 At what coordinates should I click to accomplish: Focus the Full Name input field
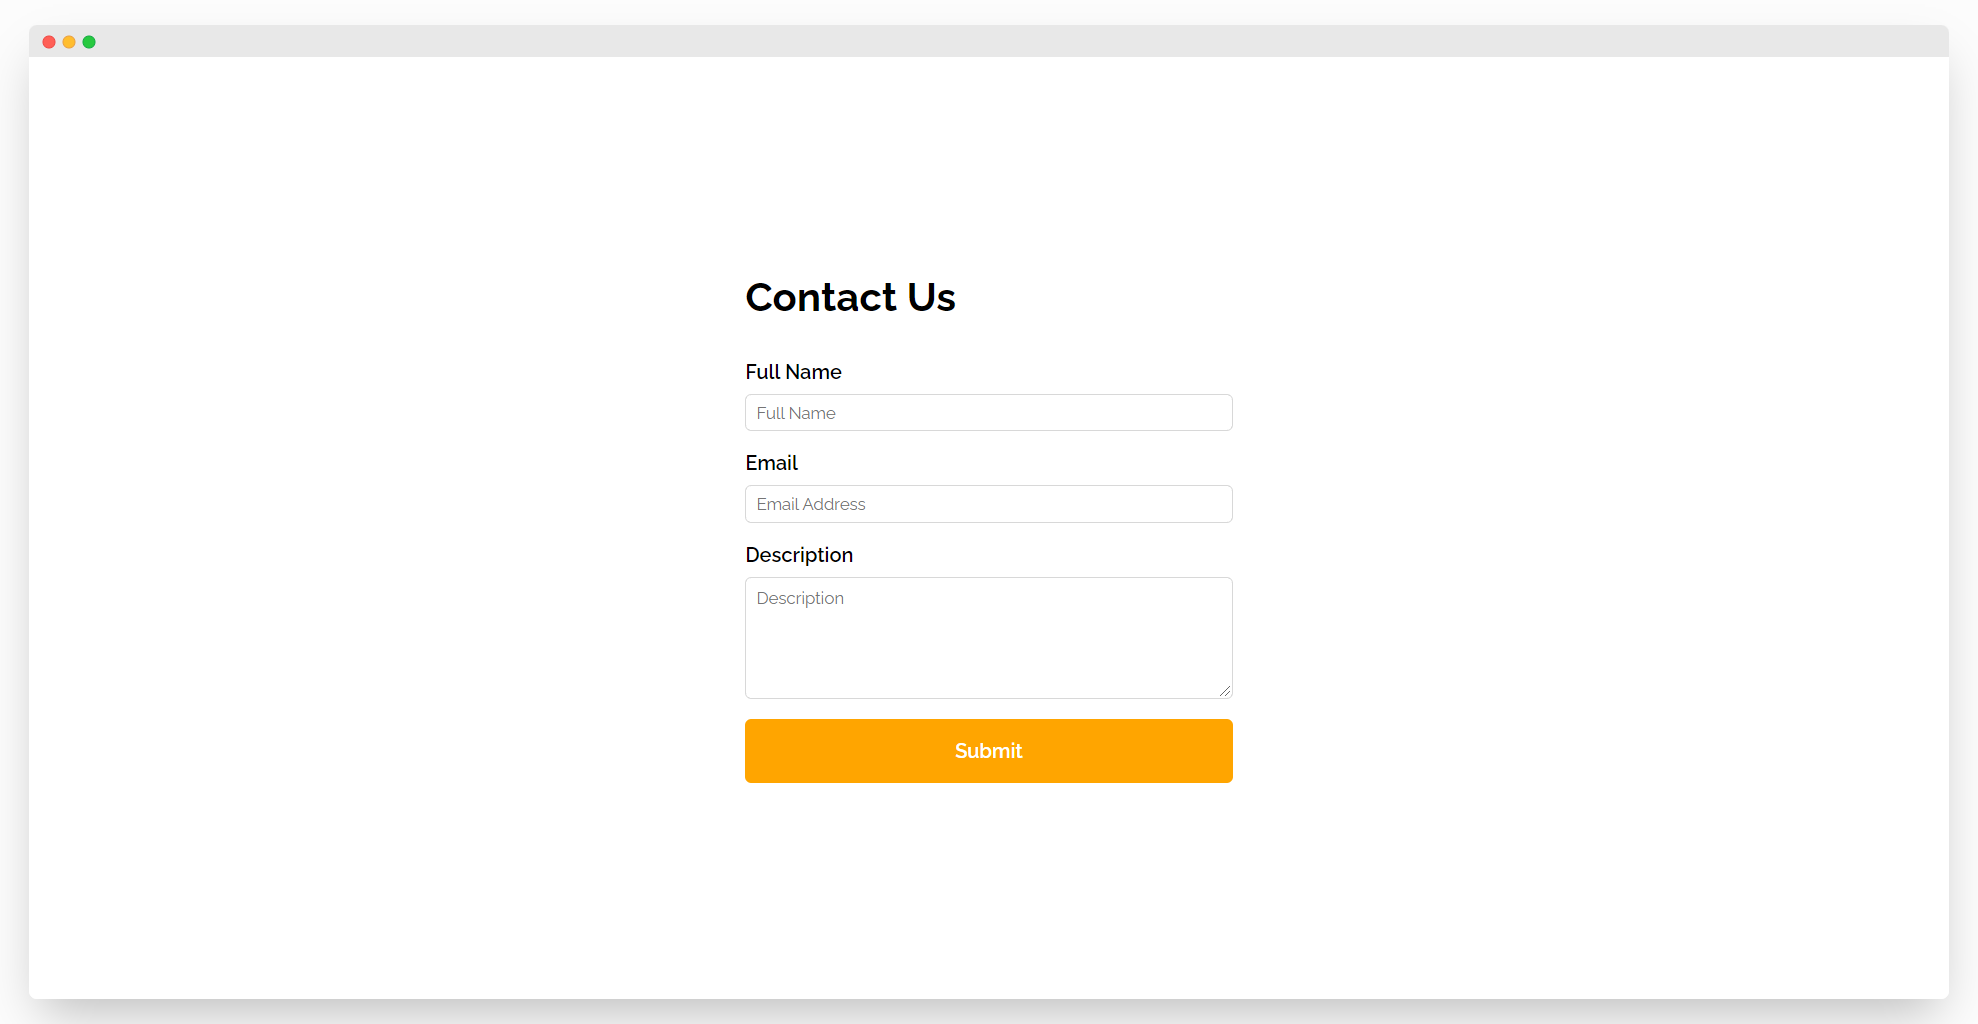(x=989, y=413)
